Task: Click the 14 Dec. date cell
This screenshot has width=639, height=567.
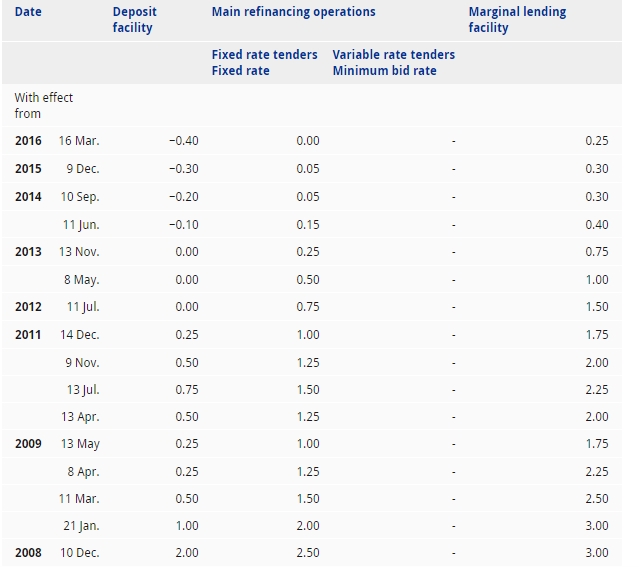Action: 80,335
